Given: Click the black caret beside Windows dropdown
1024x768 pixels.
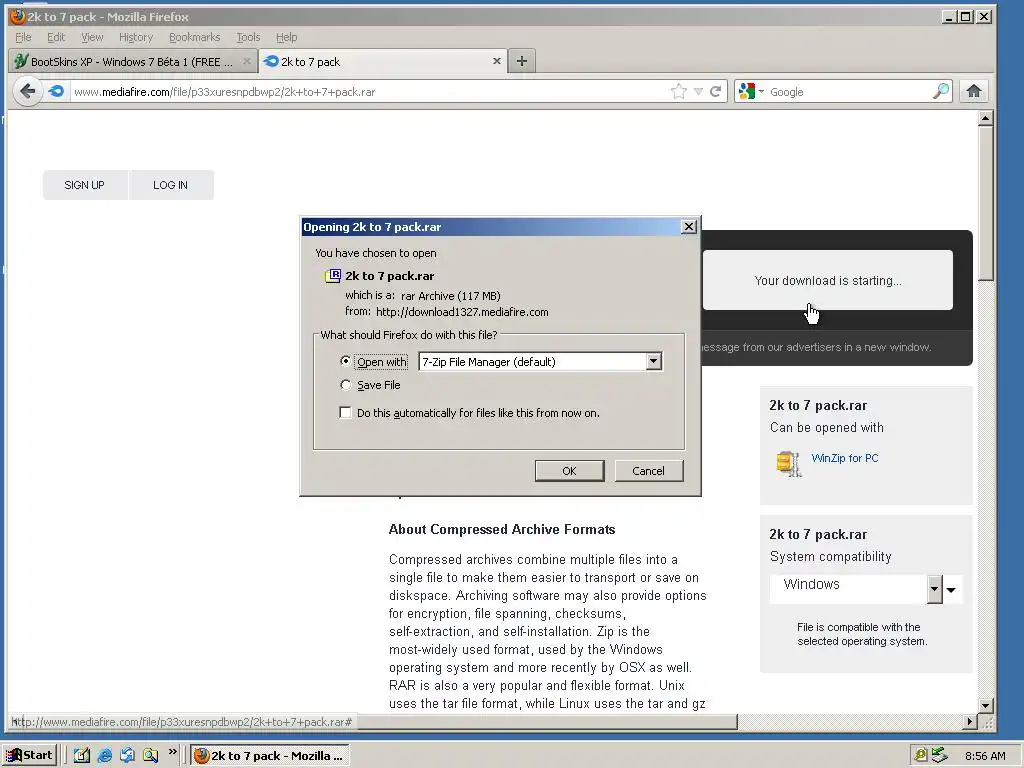Looking at the screenshot, I should click(x=952, y=590).
